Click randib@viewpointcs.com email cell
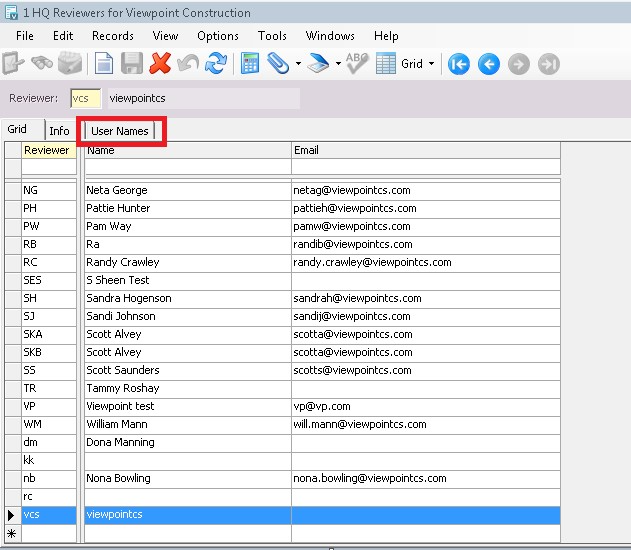This screenshot has width=631, height=550. coord(426,245)
